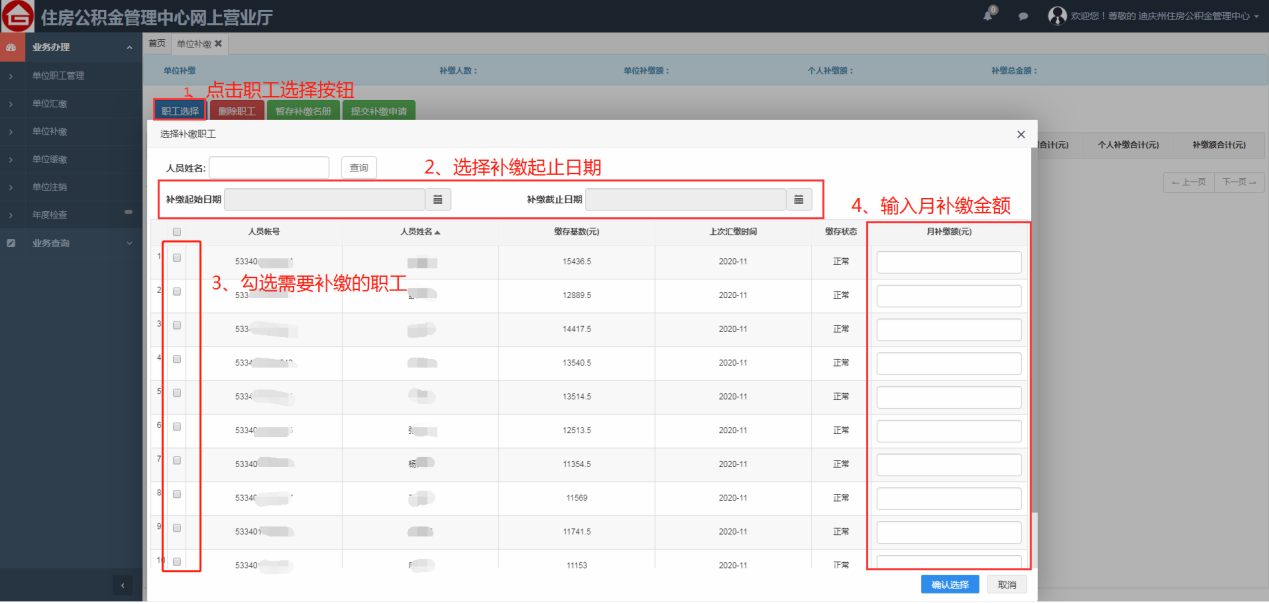This screenshot has width=1269, height=604.
Task: Collapse the 业务办理 sidebar section
Action: (129, 47)
